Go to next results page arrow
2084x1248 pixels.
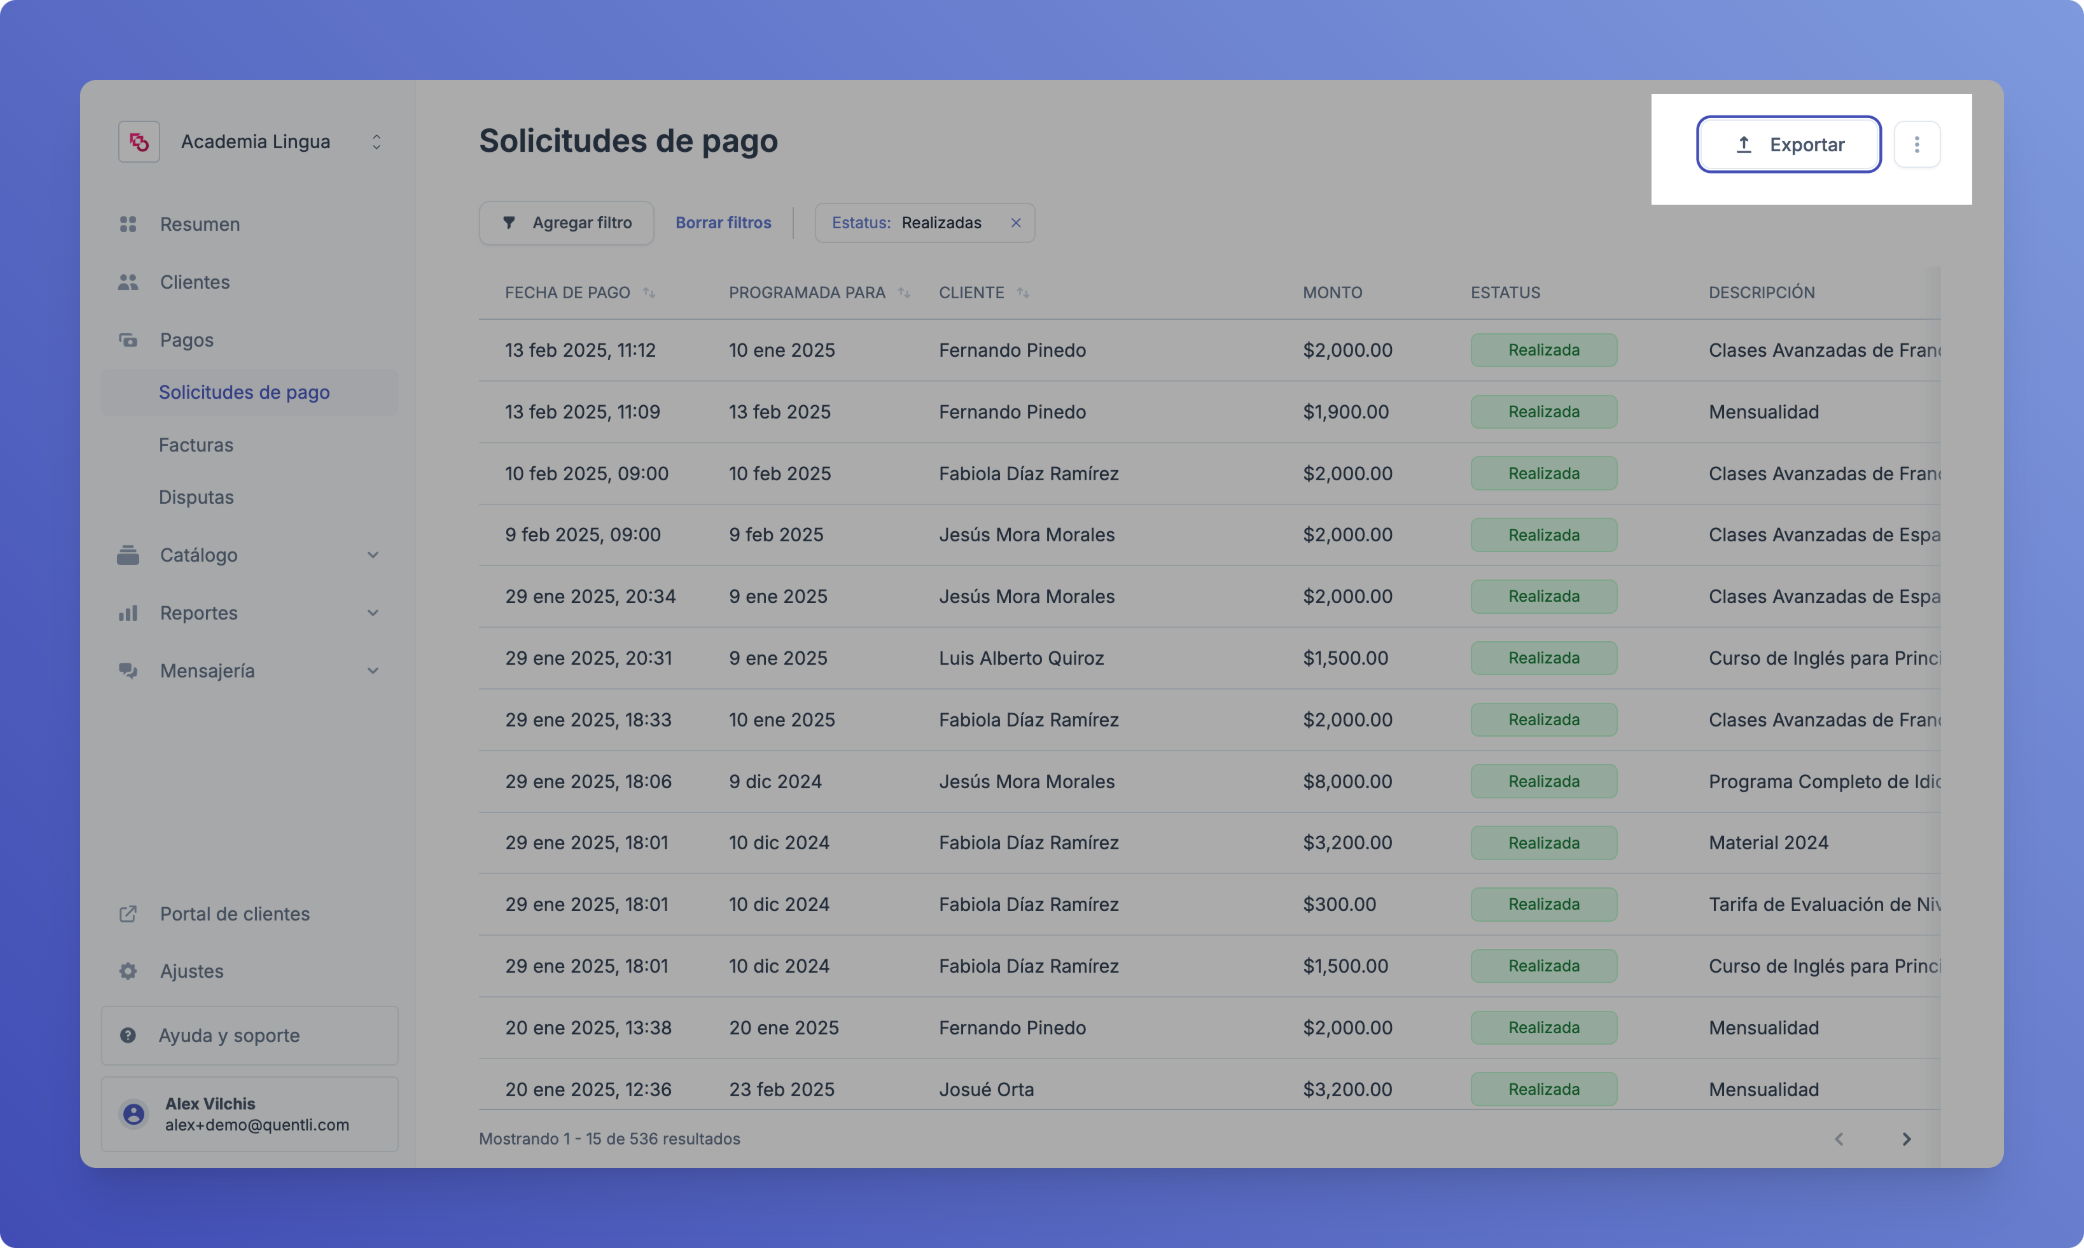click(1906, 1139)
